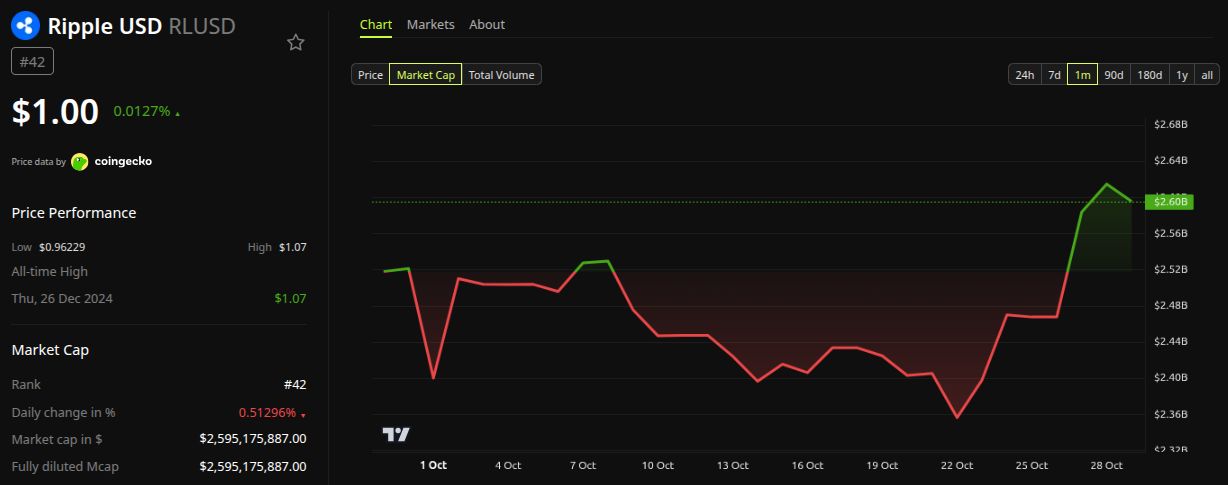Click the $2.52B y-axis label
This screenshot has height=485, width=1228.
pyautogui.click(x=1170, y=269)
